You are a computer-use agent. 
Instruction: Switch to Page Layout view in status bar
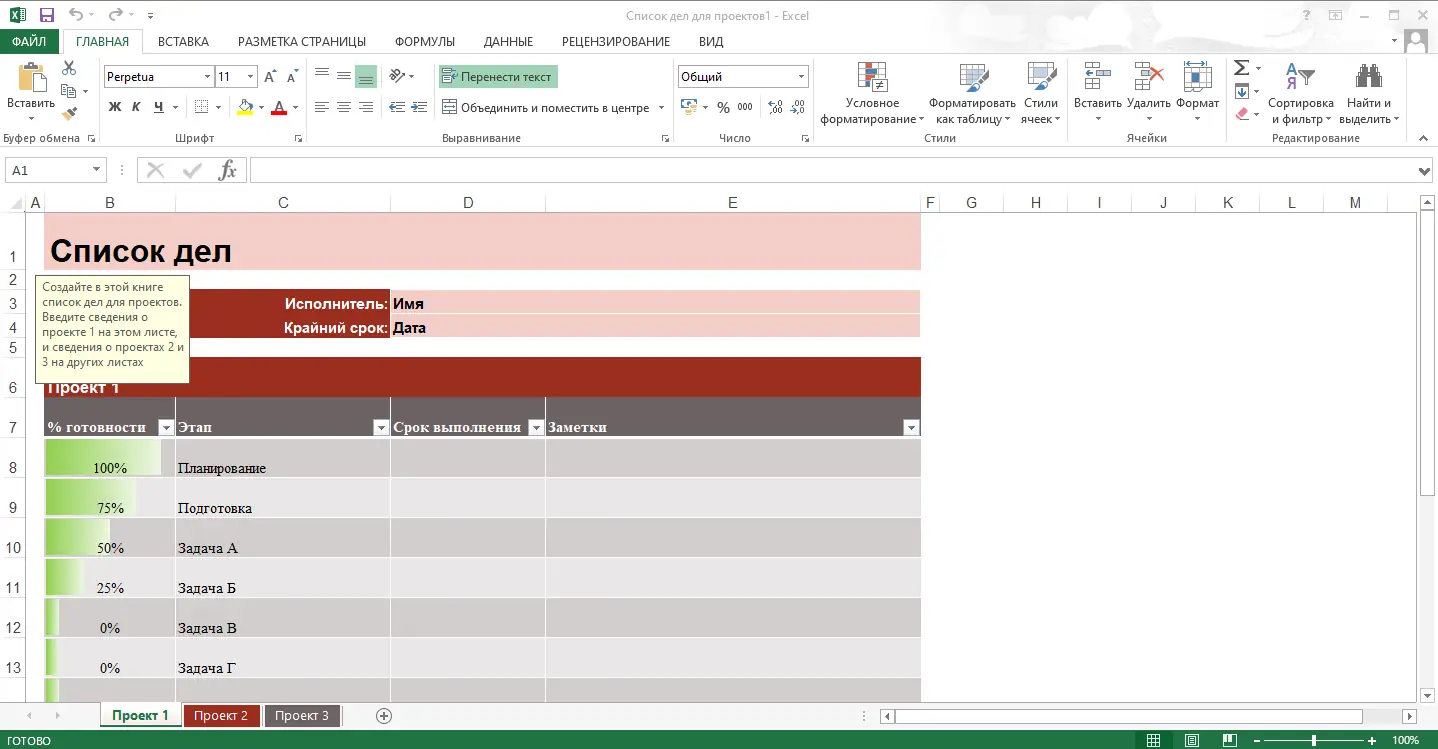(x=1192, y=740)
